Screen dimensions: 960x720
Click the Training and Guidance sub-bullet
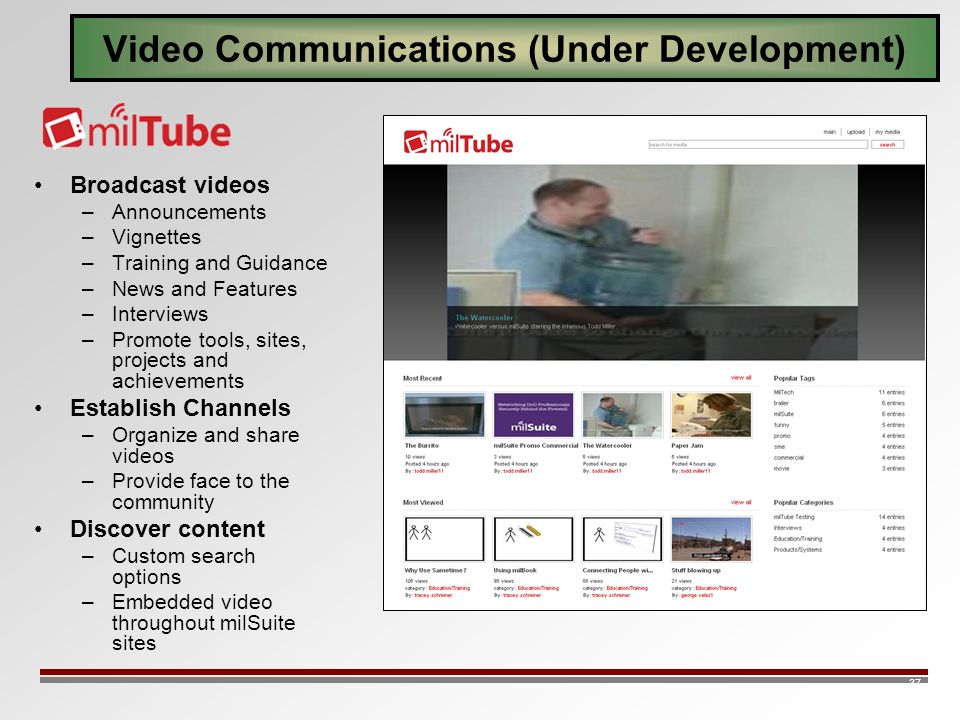click(x=219, y=263)
